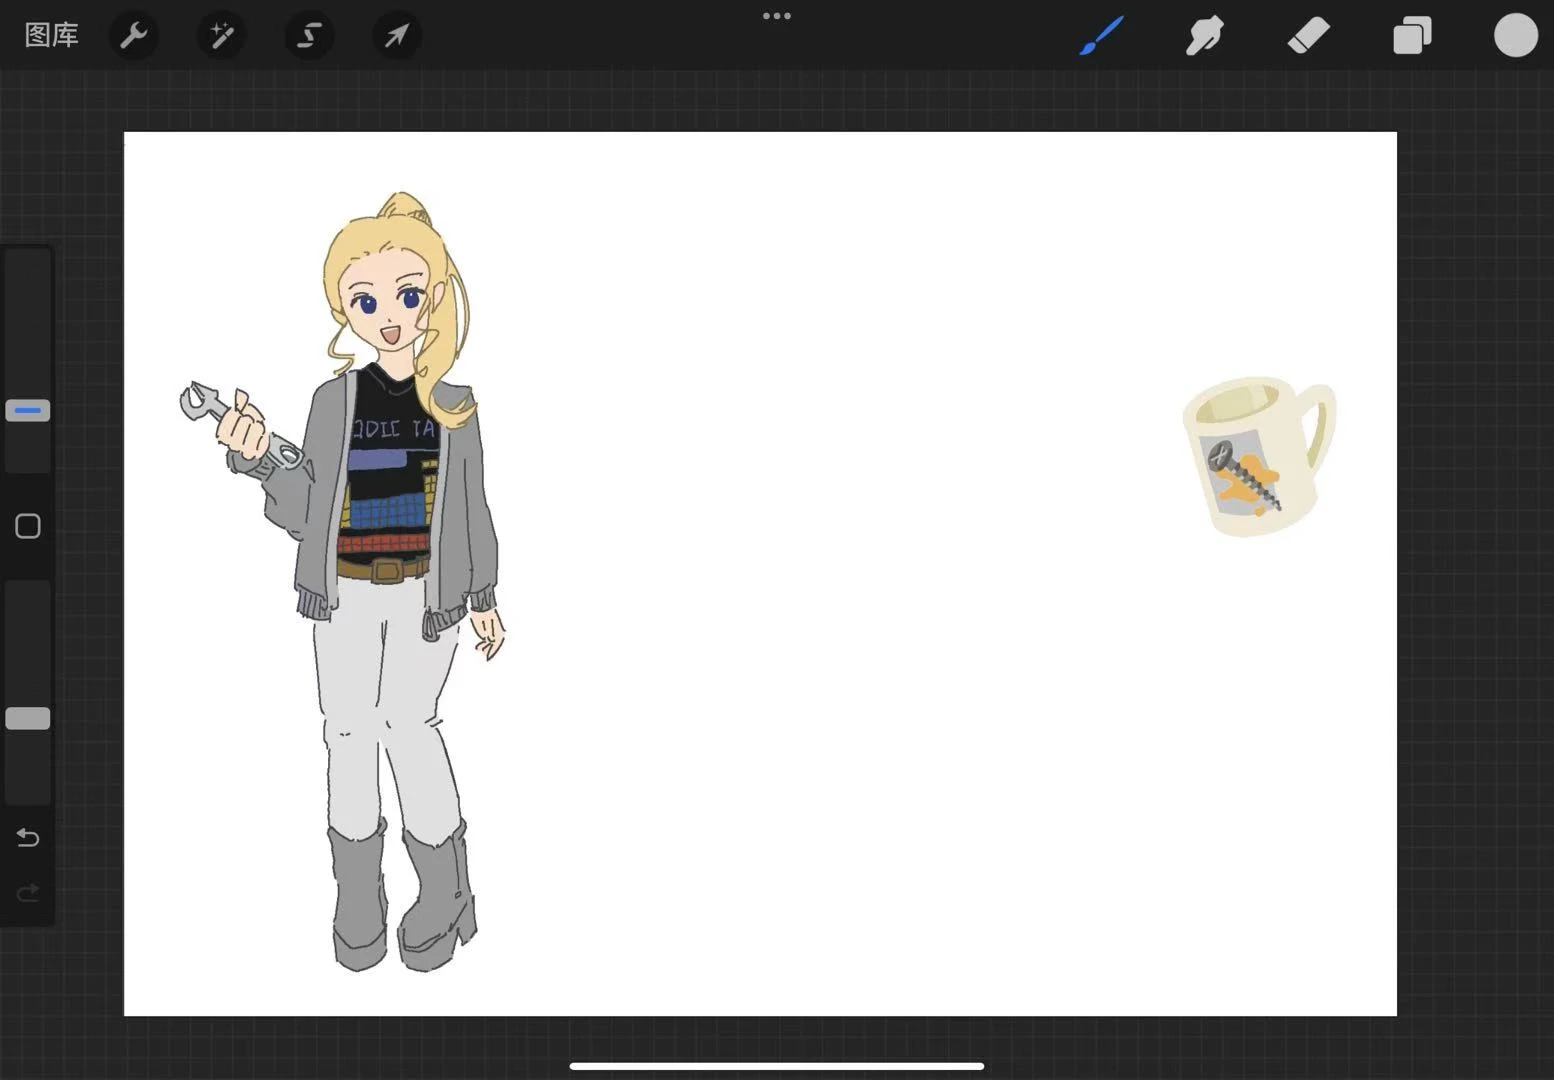Open the 图库 gallery
Viewport: 1554px width, 1080px height.
point(51,36)
